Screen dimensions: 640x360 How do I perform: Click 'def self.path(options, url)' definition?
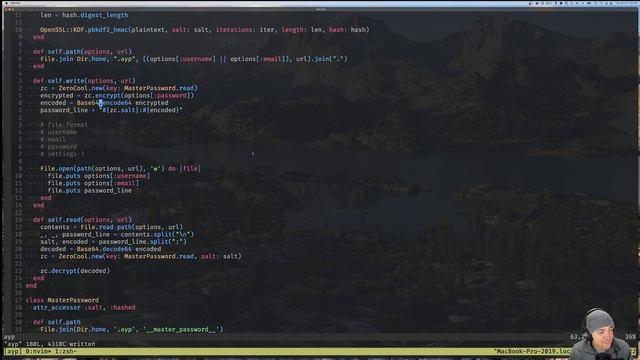tap(82, 51)
